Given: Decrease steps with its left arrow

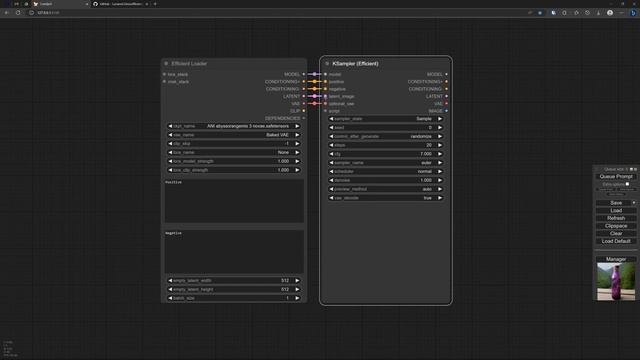Looking at the screenshot, I should [x=331, y=145].
